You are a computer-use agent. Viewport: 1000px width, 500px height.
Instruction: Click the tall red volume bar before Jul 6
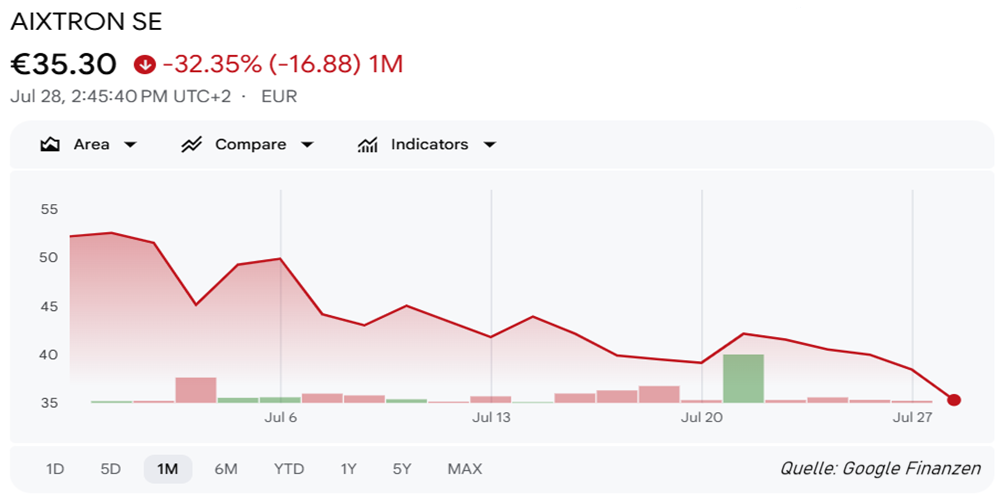click(196, 390)
